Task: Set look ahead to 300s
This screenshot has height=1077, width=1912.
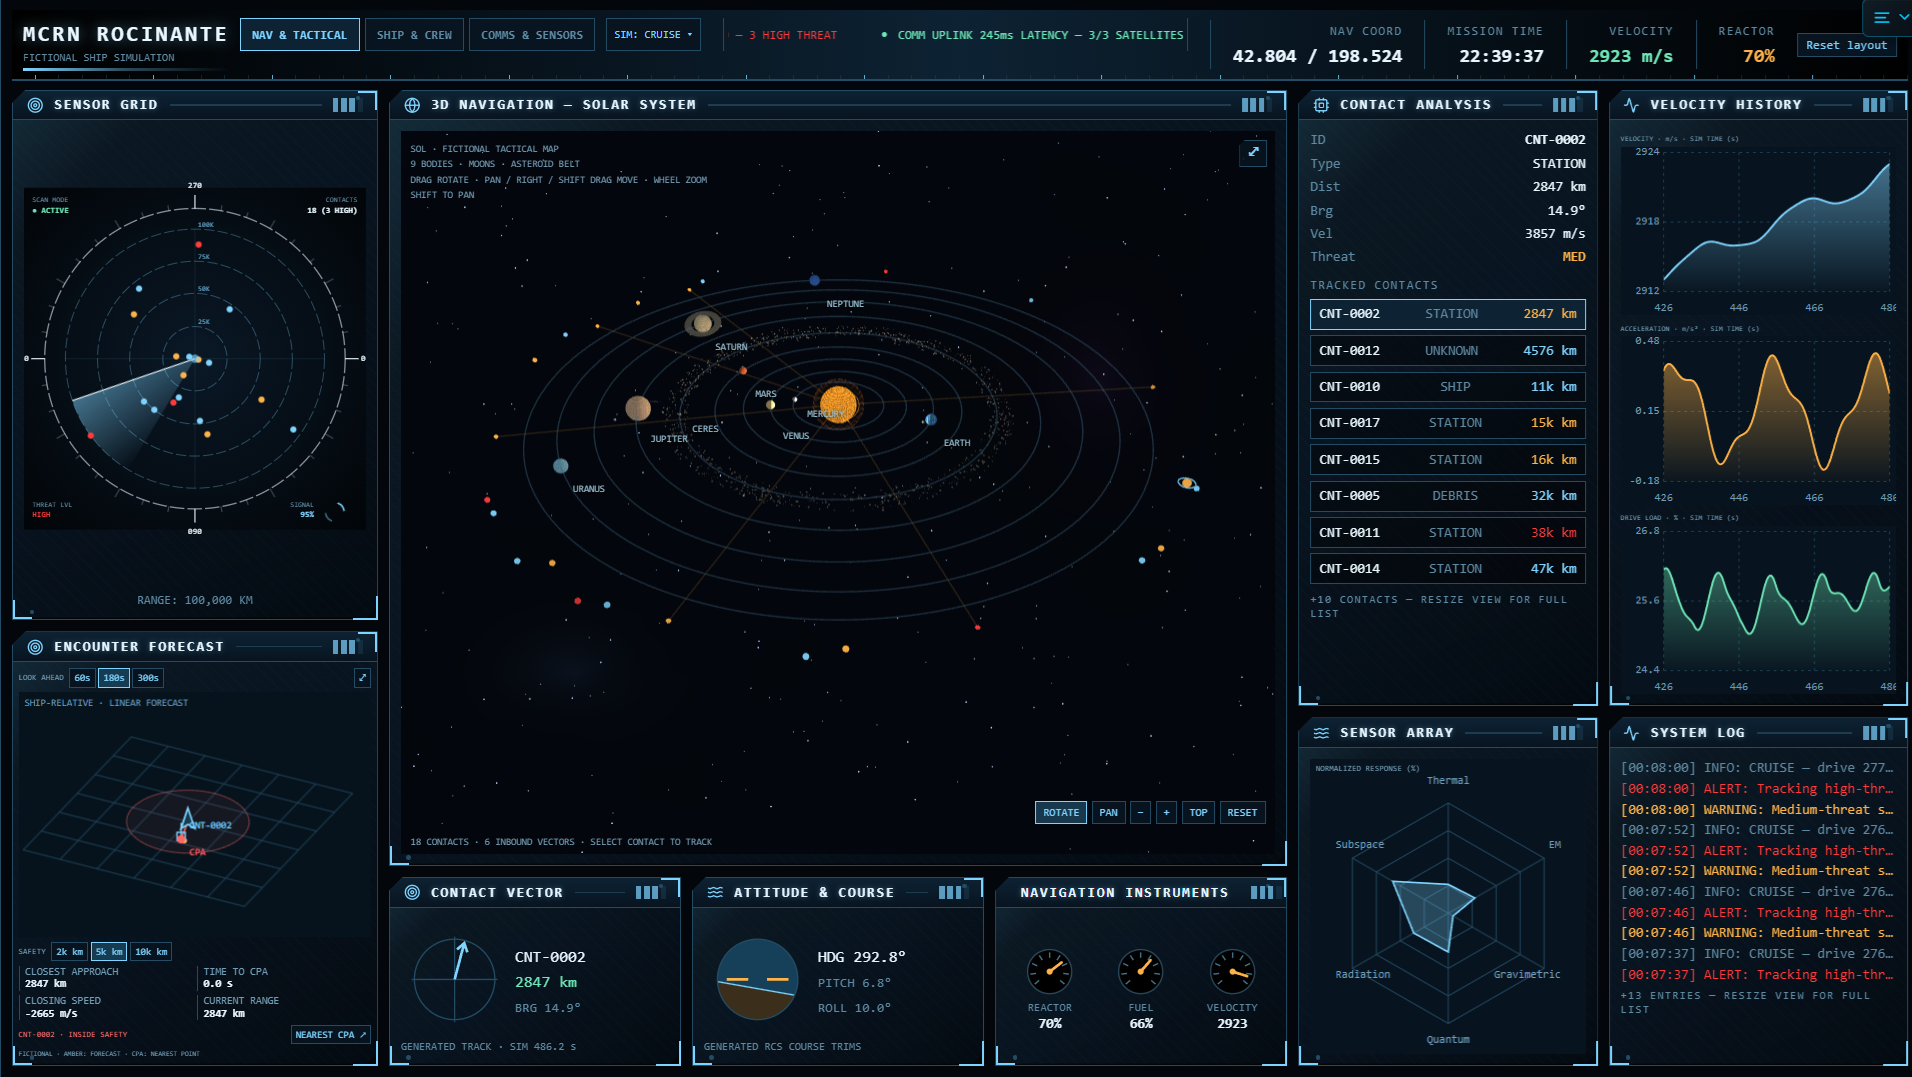Action: (148, 678)
